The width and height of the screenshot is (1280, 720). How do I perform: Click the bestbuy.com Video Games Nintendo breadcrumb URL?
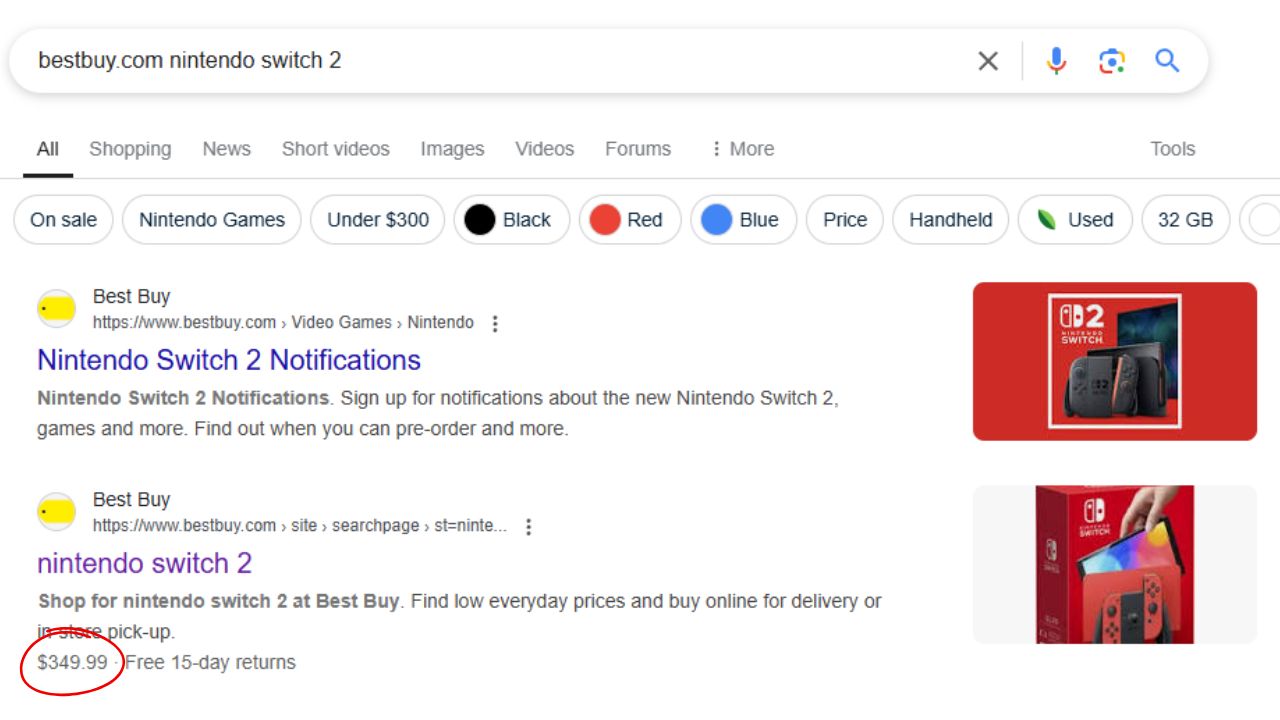(283, 323)
